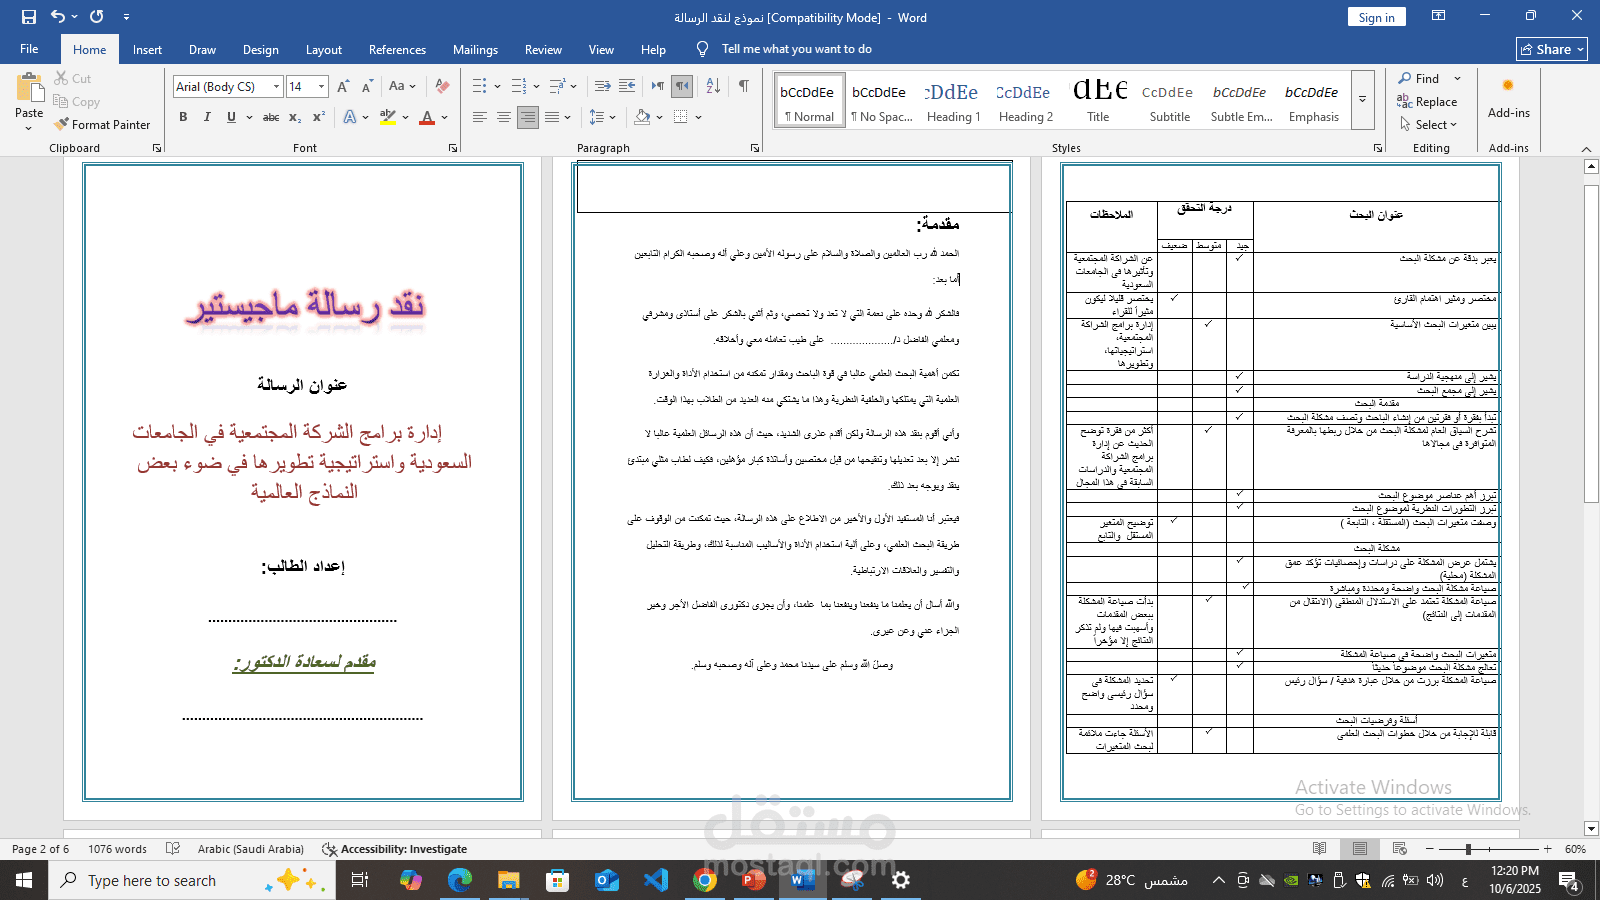Apply strikethrough formatting

point(271,117)
